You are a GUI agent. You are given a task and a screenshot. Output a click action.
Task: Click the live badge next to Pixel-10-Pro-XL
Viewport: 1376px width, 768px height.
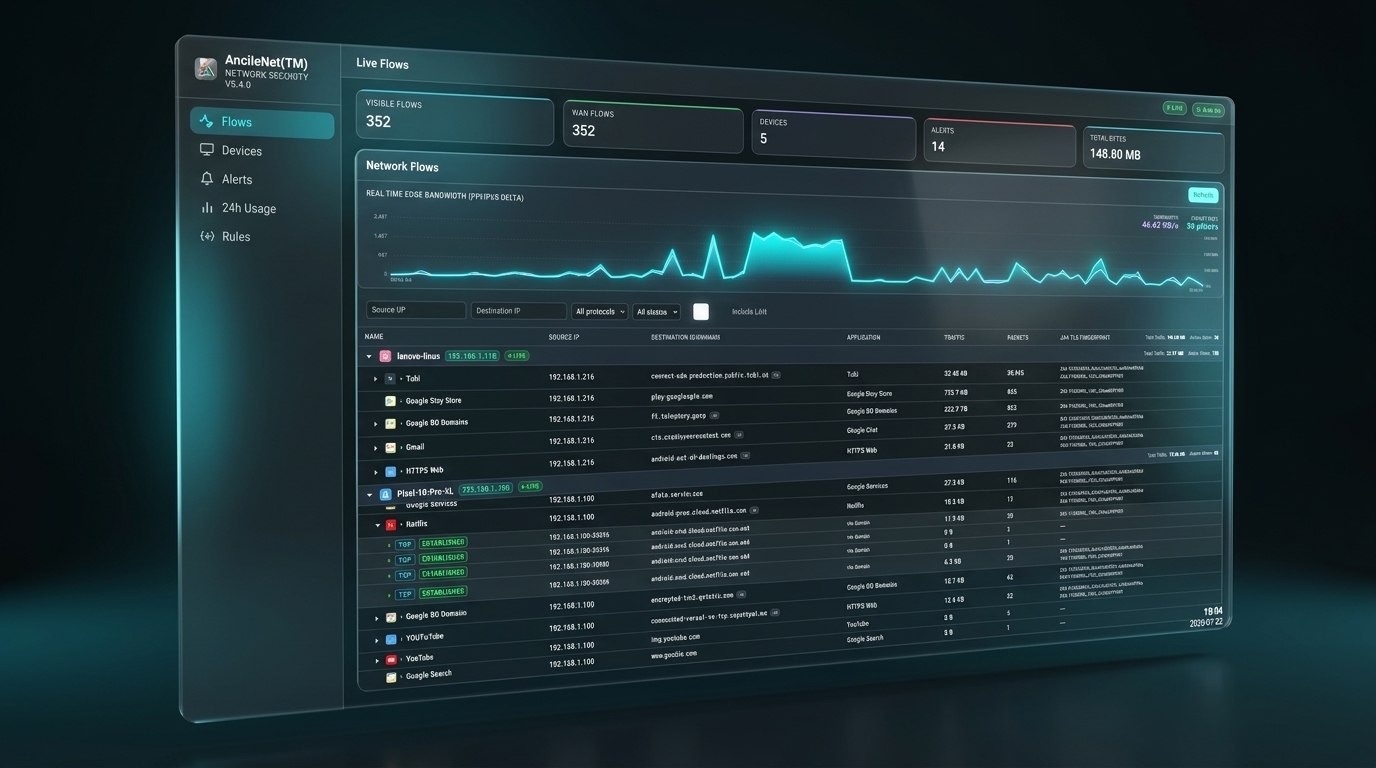[x=530, y=487]
